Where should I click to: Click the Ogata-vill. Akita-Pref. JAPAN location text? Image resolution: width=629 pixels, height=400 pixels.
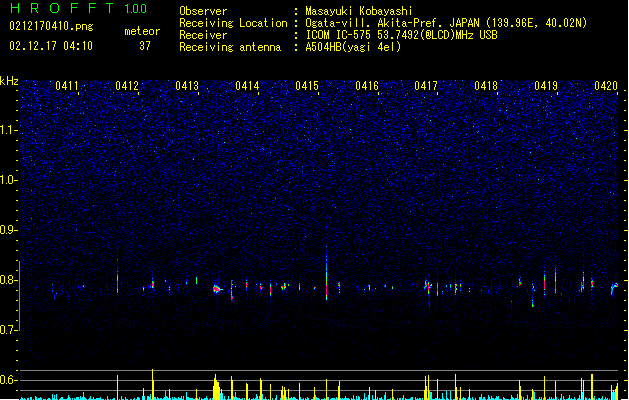click(446, 23)
